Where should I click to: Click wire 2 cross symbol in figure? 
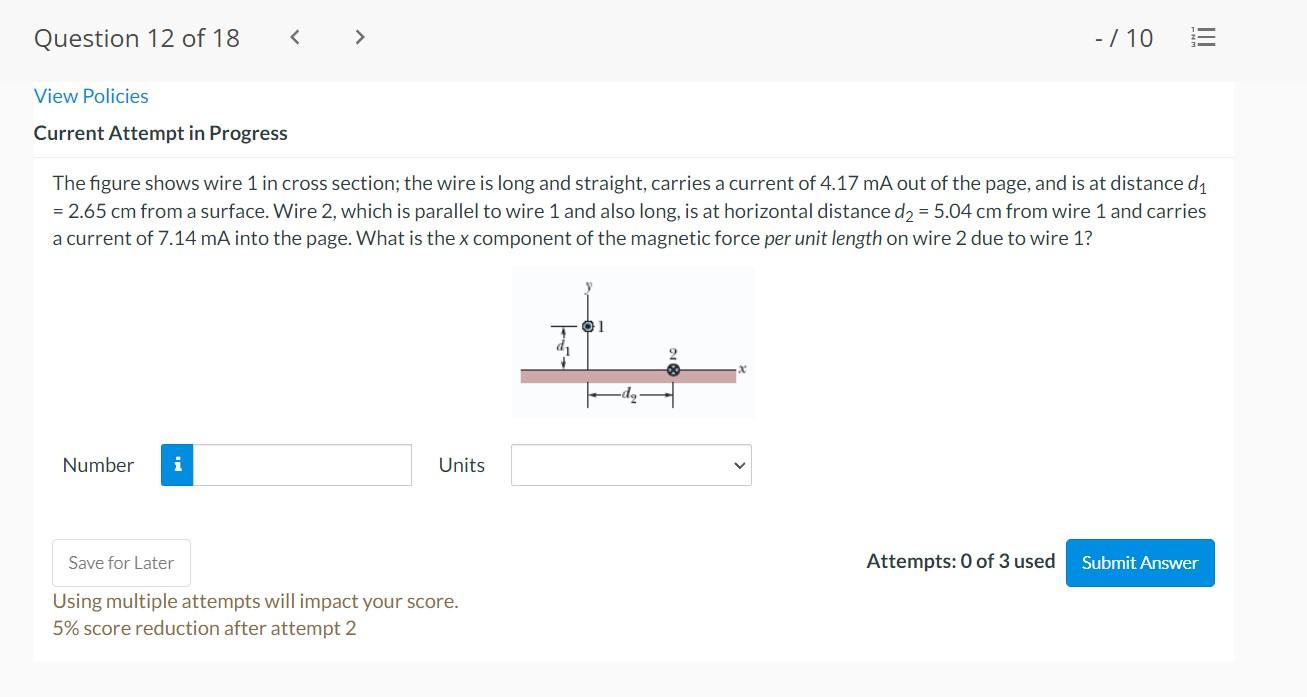coord(674,370)
